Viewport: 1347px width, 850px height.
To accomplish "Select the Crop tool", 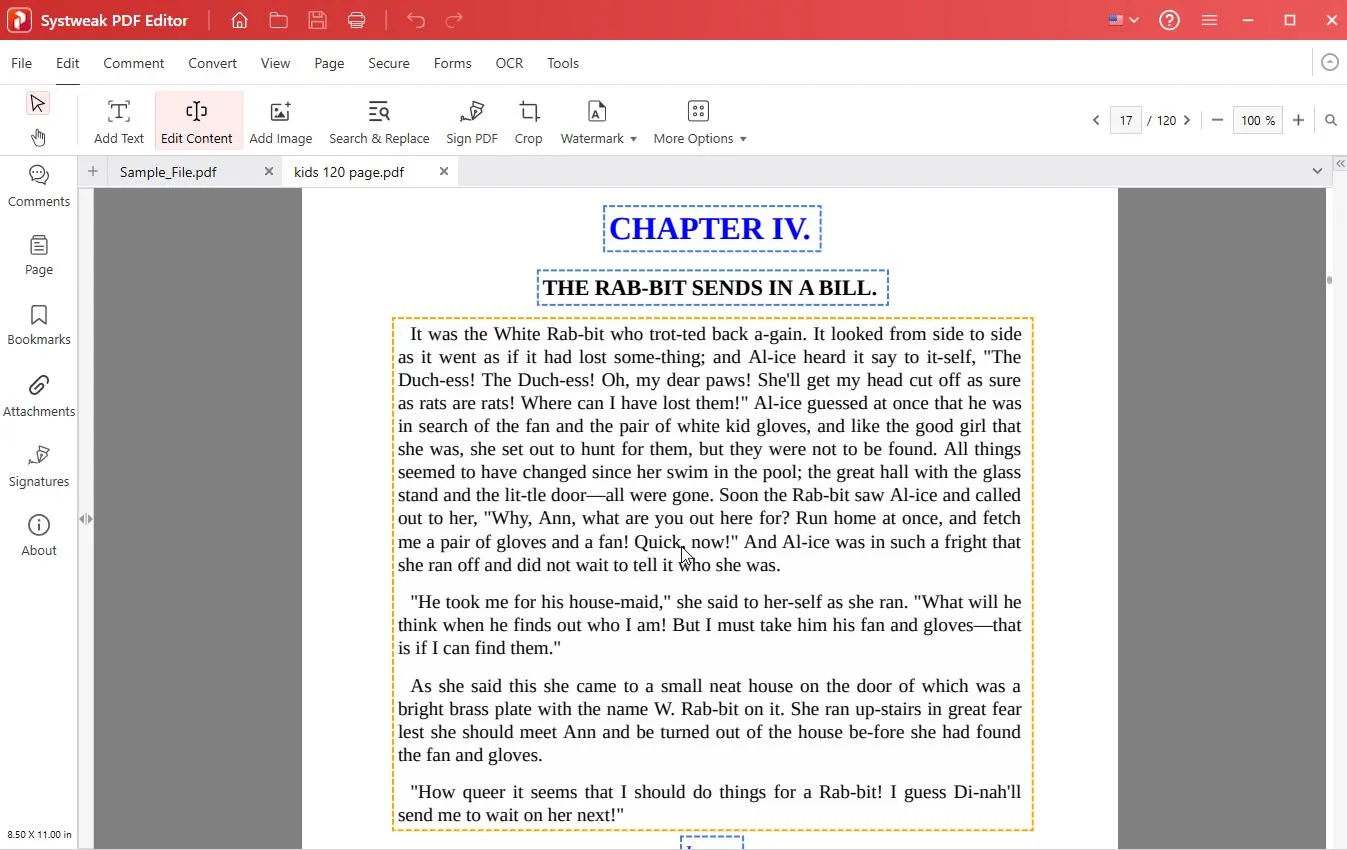I will pyautogui.click(x=529, y=122).
